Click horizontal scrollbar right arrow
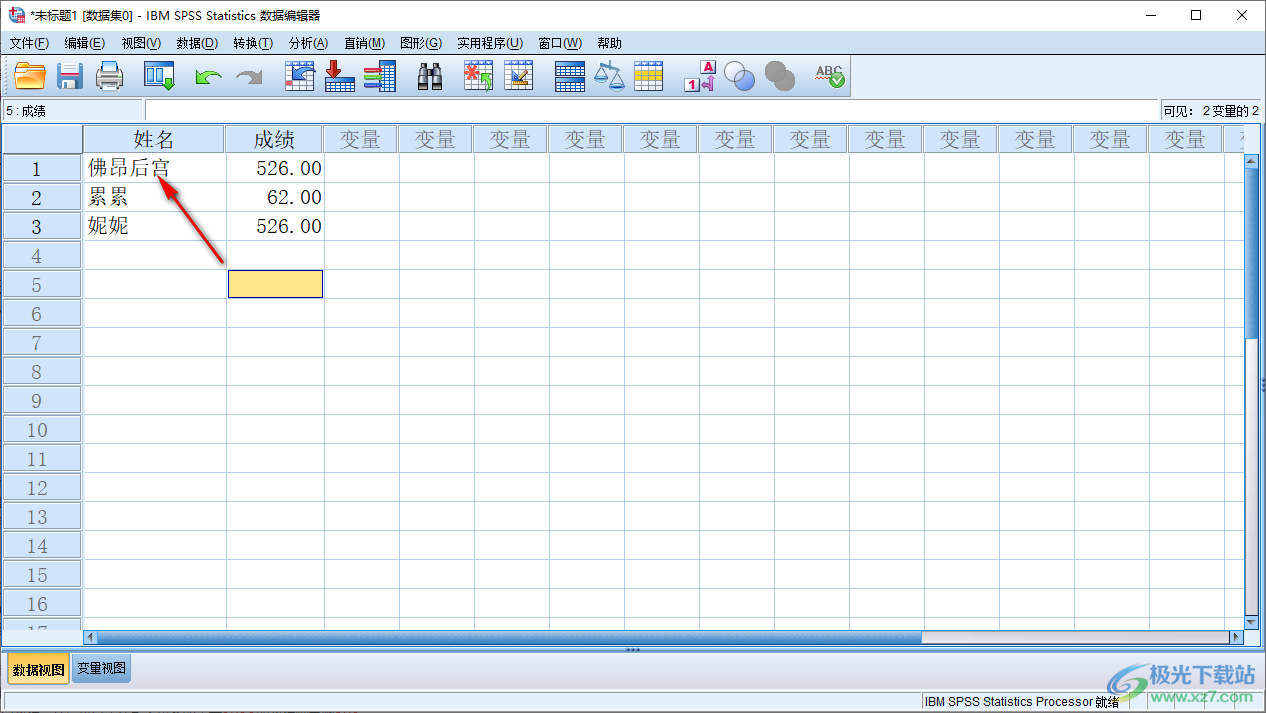The height and width of the screenshot is (713, 1266). (x=1236, y=637)
